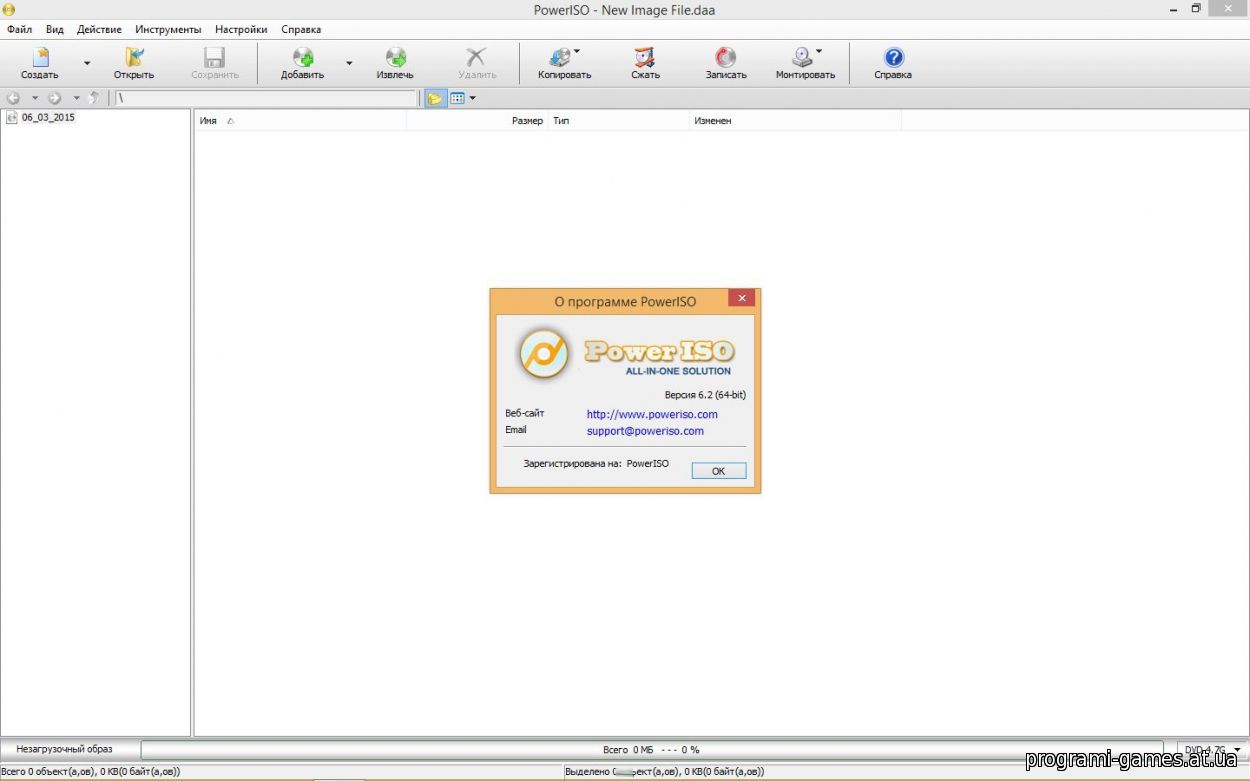Sort by the Изменен column header

796,121
